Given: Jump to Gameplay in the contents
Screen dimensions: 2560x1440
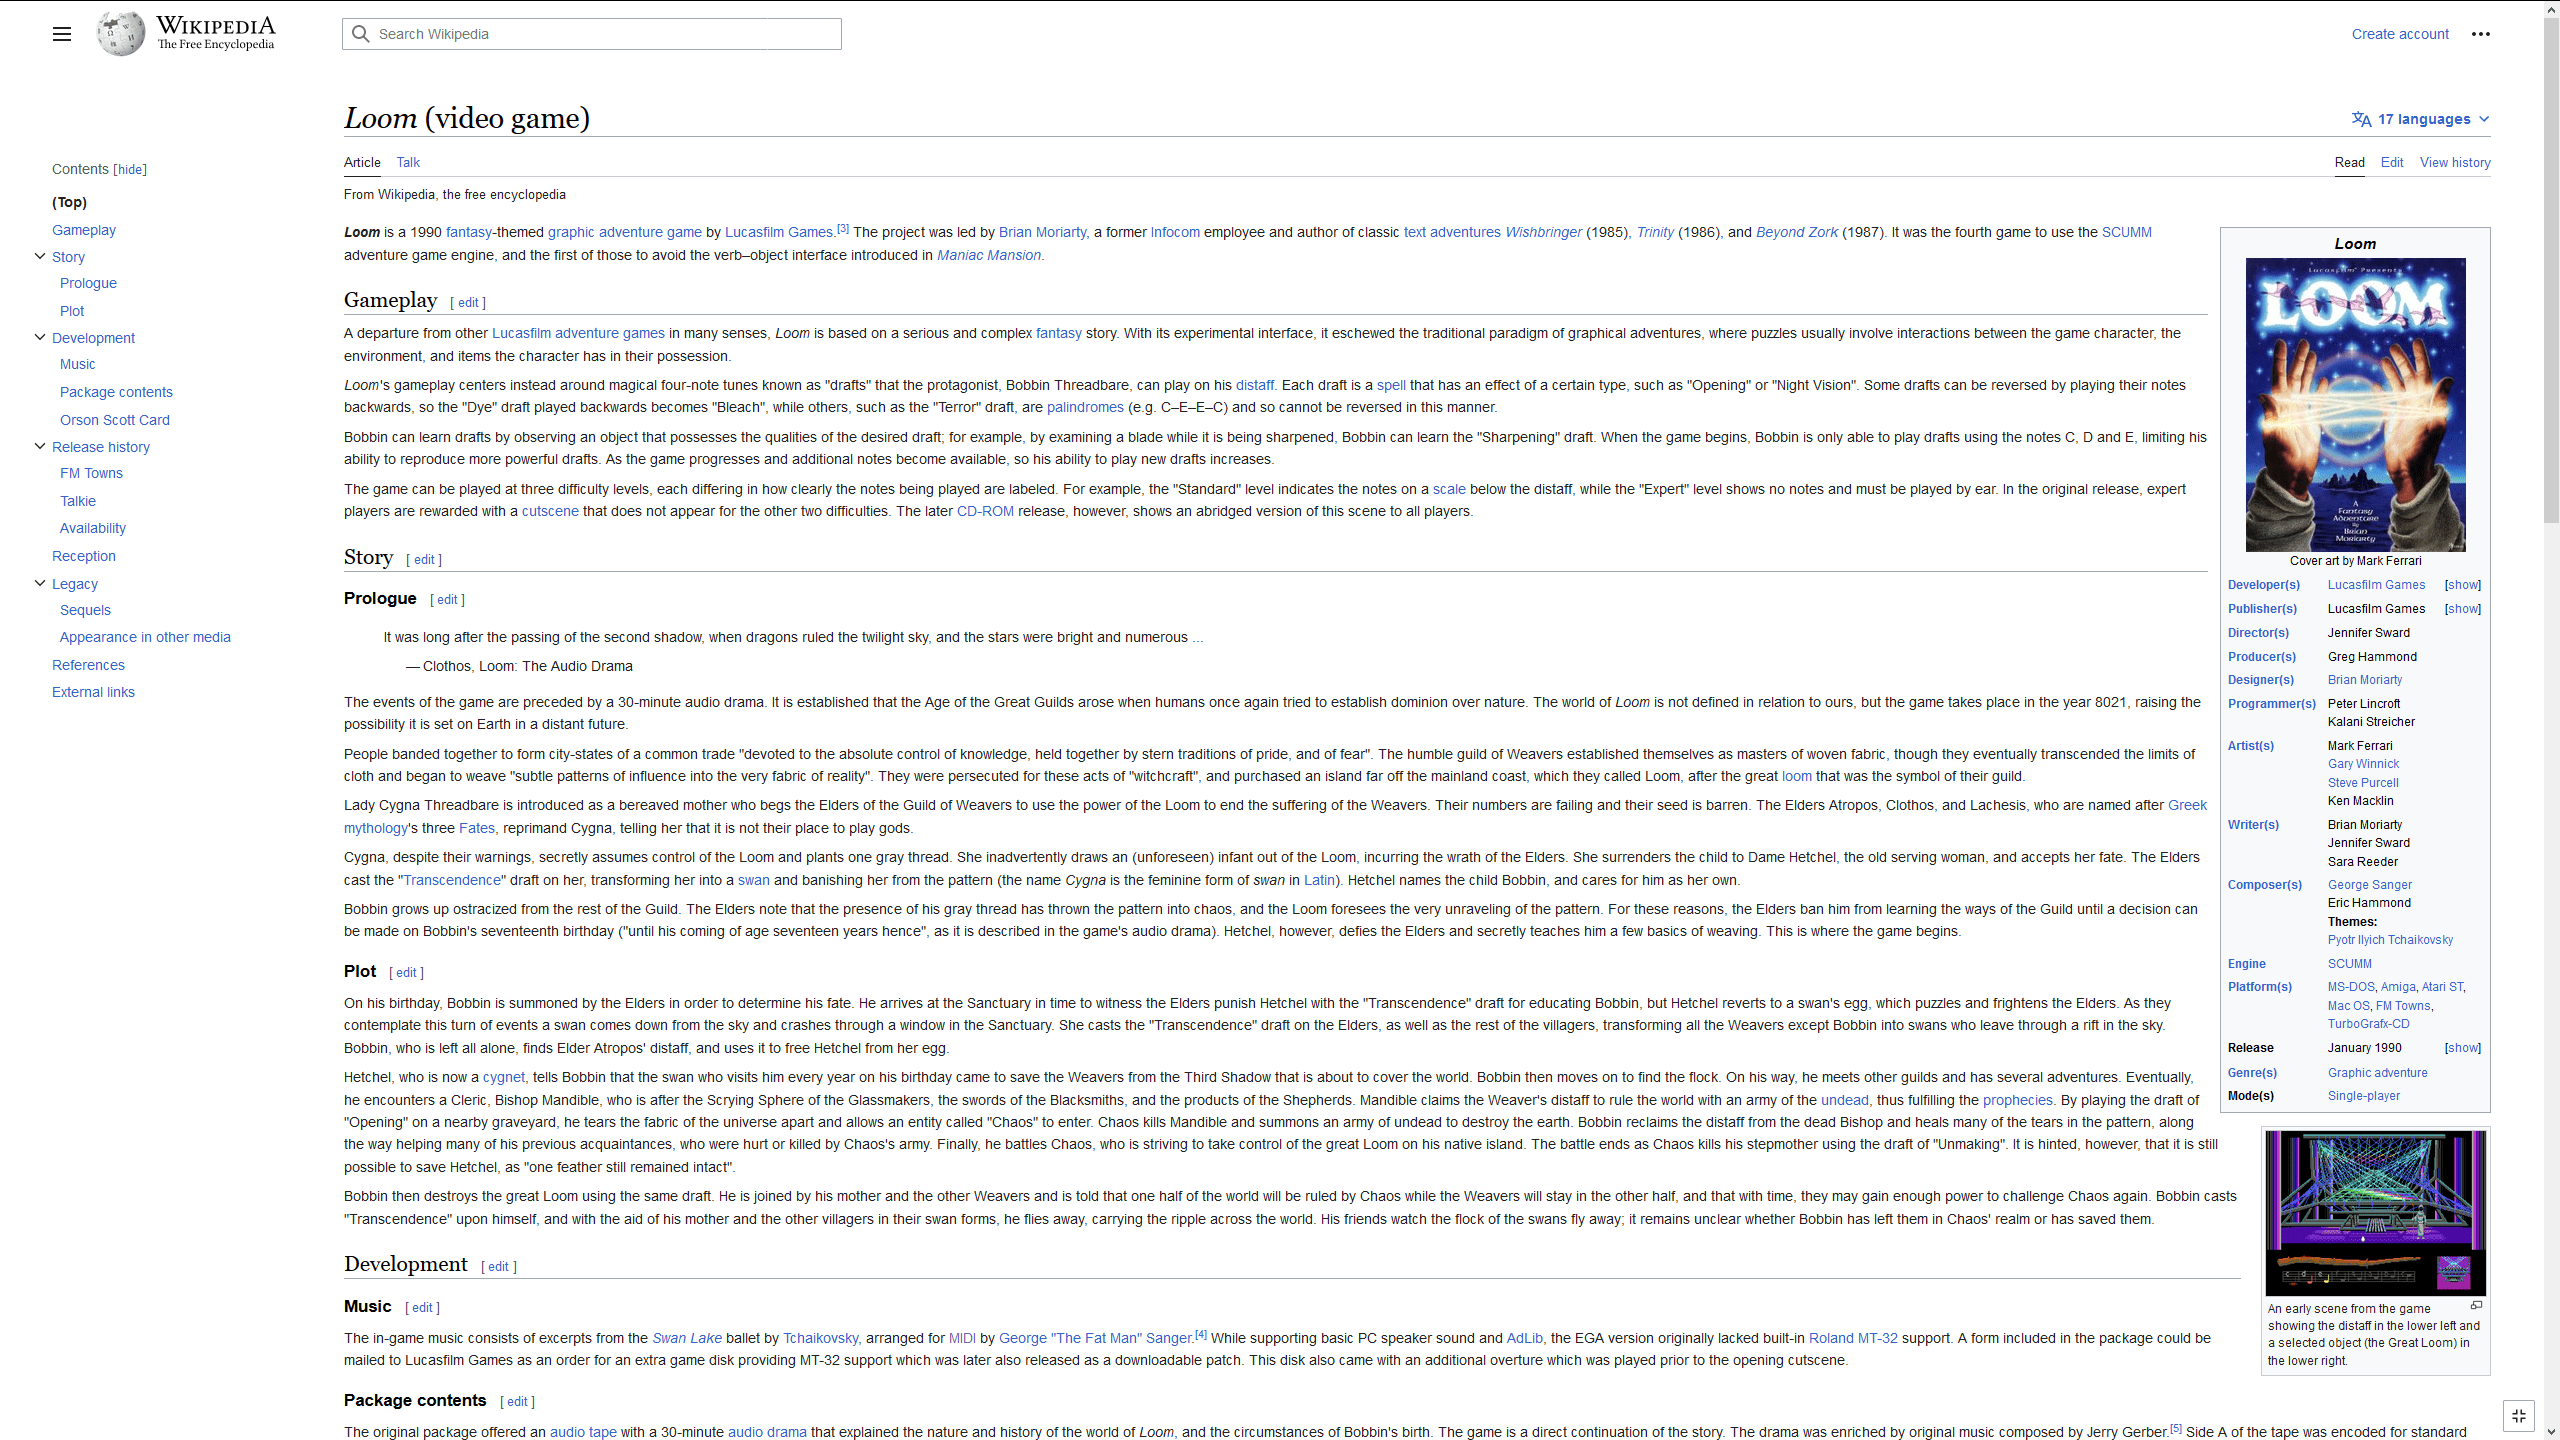Looking at the screenshot, I should [84, 230].
